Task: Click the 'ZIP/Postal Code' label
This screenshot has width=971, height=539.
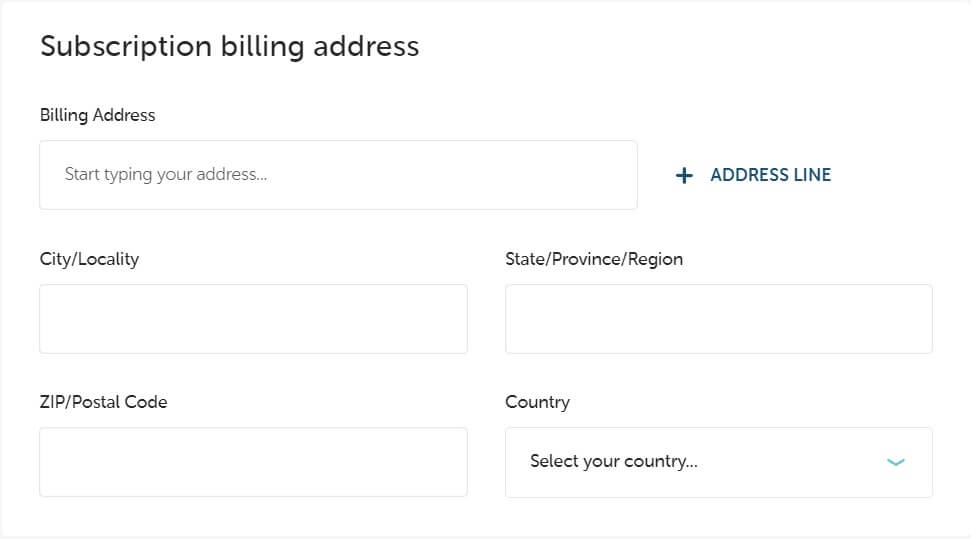Action: pyautogui.click(x=103, y=402)
